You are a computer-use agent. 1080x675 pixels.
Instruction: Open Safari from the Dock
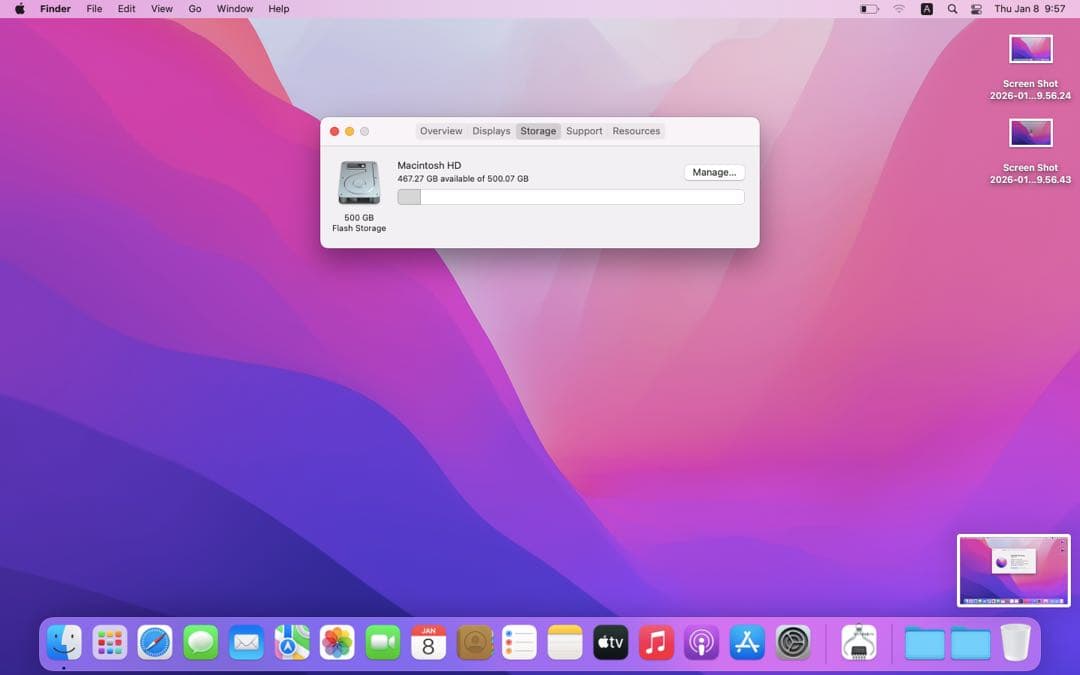[155, 643]
